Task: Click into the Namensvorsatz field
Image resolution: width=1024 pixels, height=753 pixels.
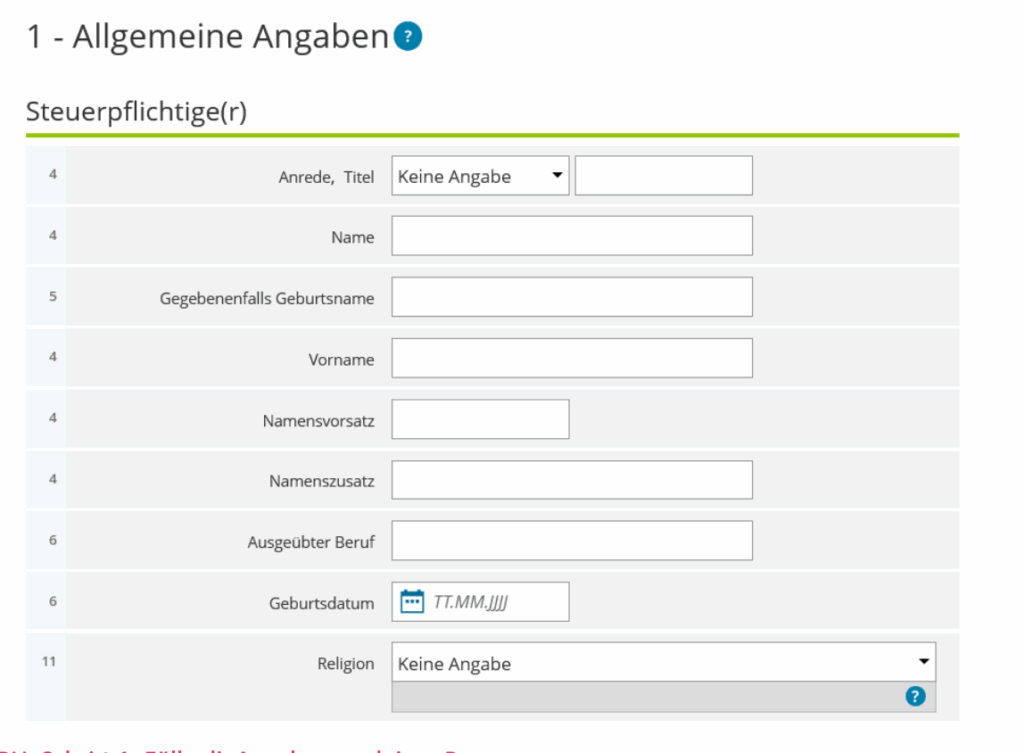Action: [x=480, y=420]
